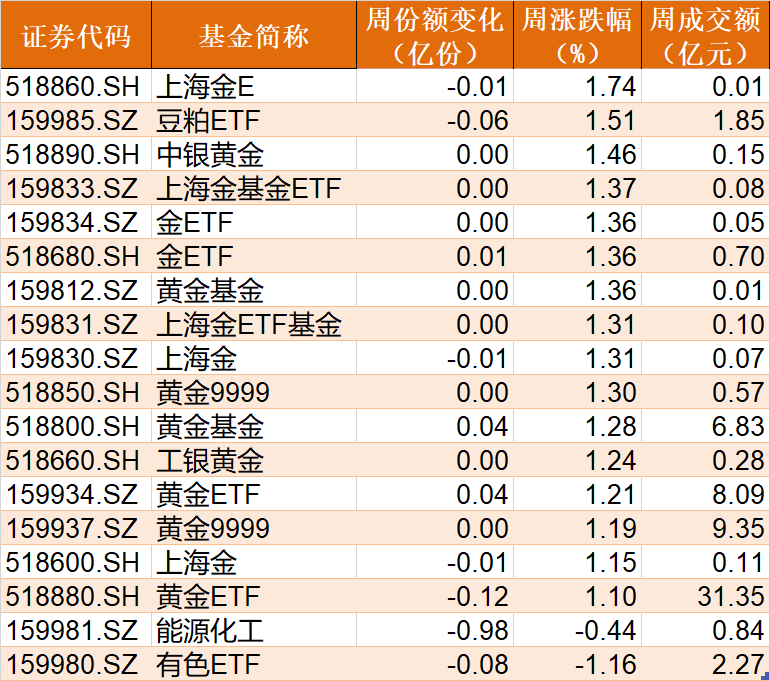Click weekly change value 1.15

[x=611, y=562]
